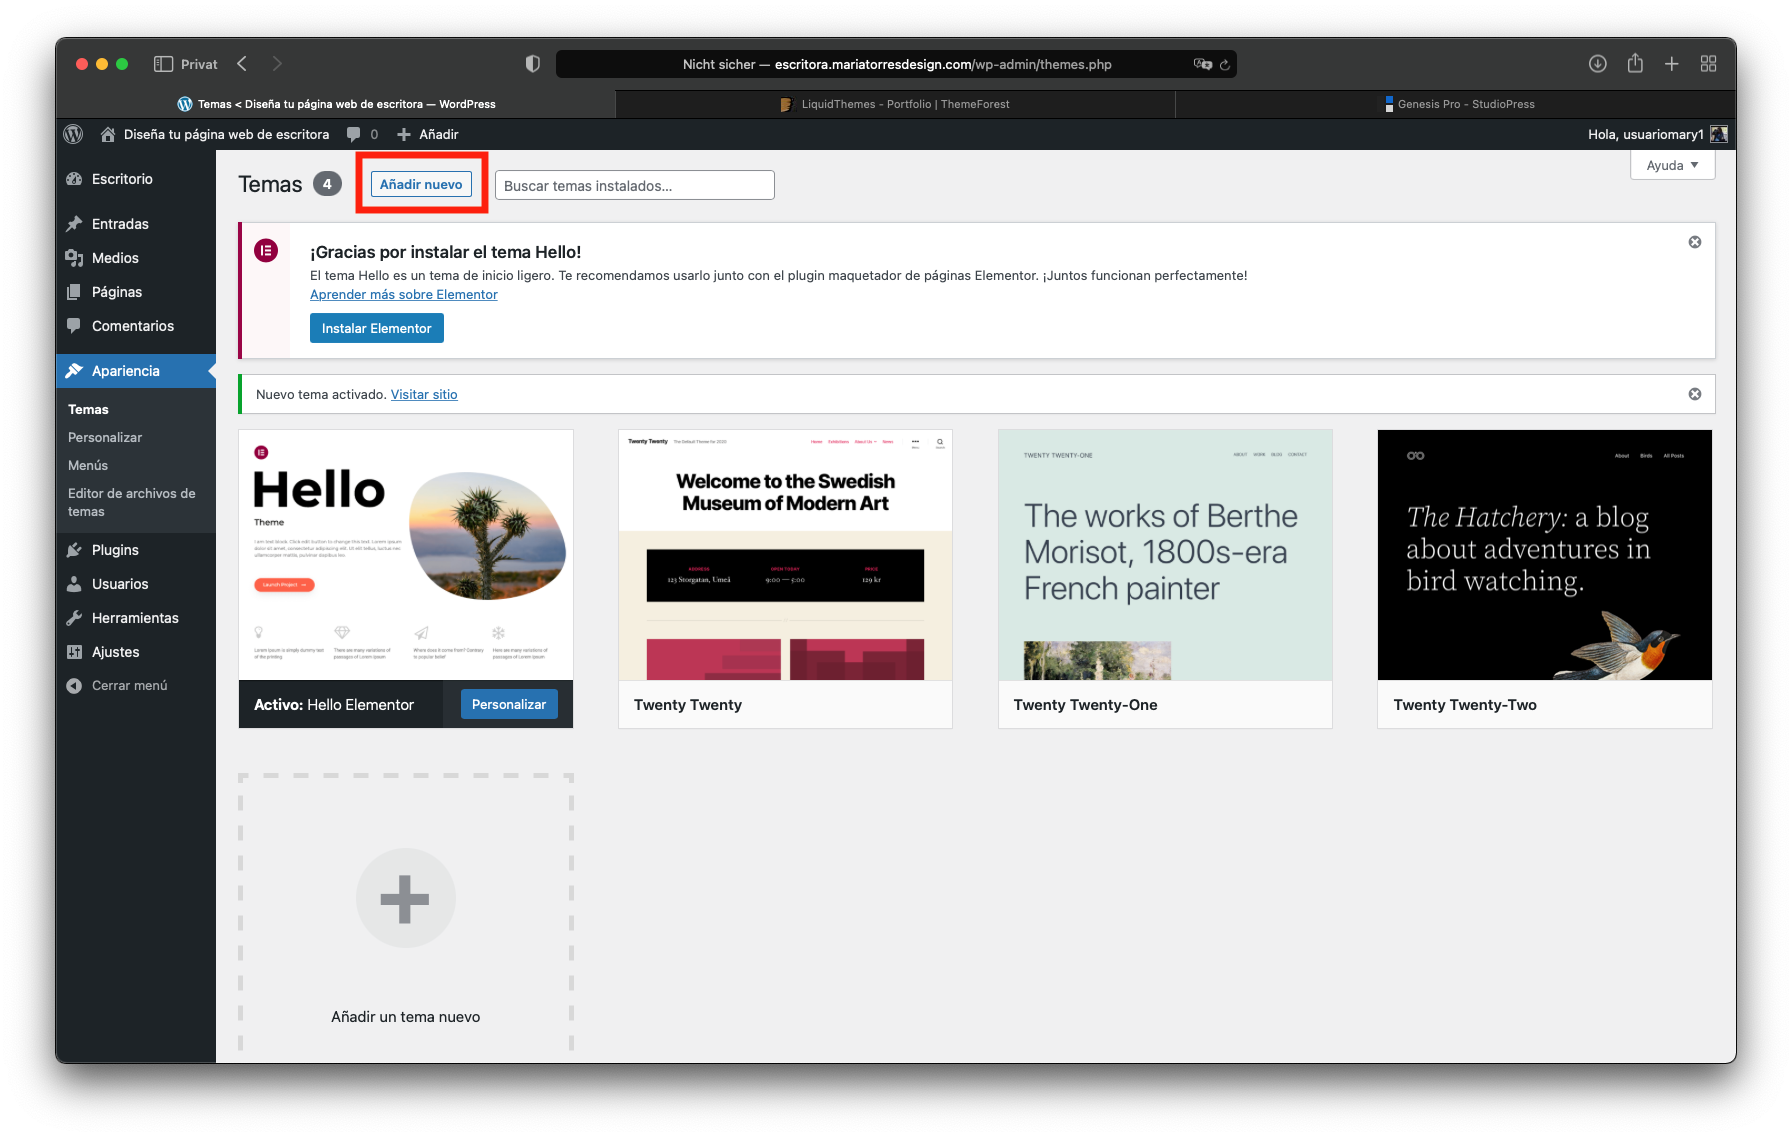Image resolution: width=1792 pixels, height=1137 pixels.
Task: Click the translate icon in address bar
Action: pos(1202,64)
